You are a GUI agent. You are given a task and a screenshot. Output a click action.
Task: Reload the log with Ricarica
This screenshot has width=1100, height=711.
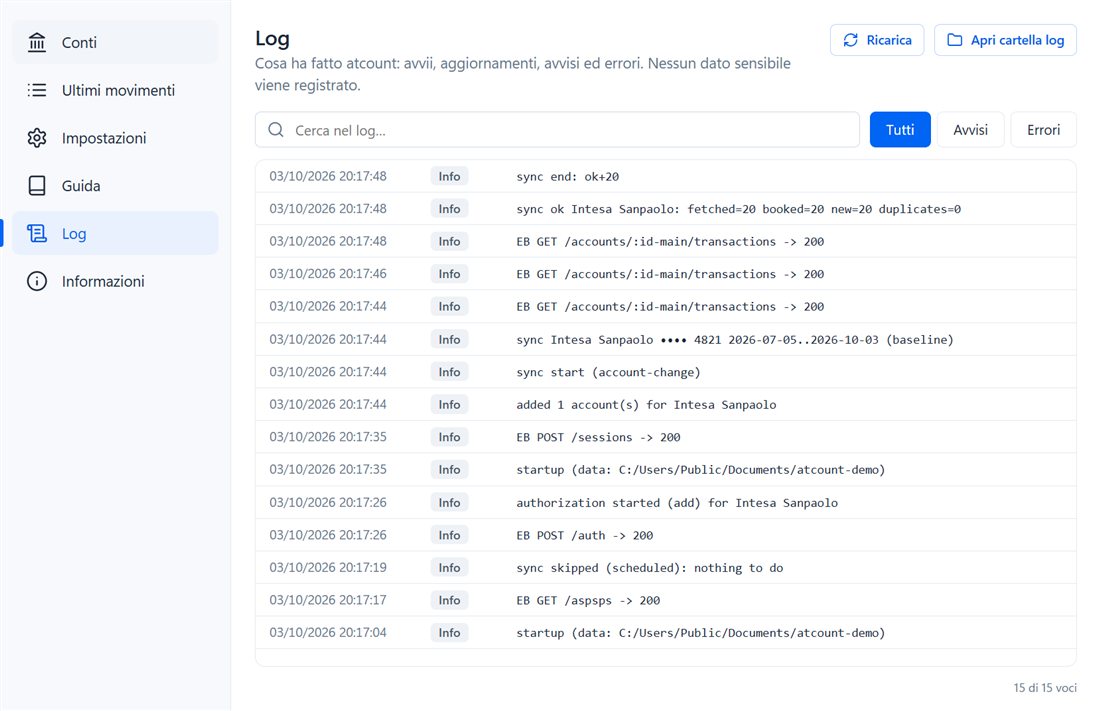coord(877,40)
